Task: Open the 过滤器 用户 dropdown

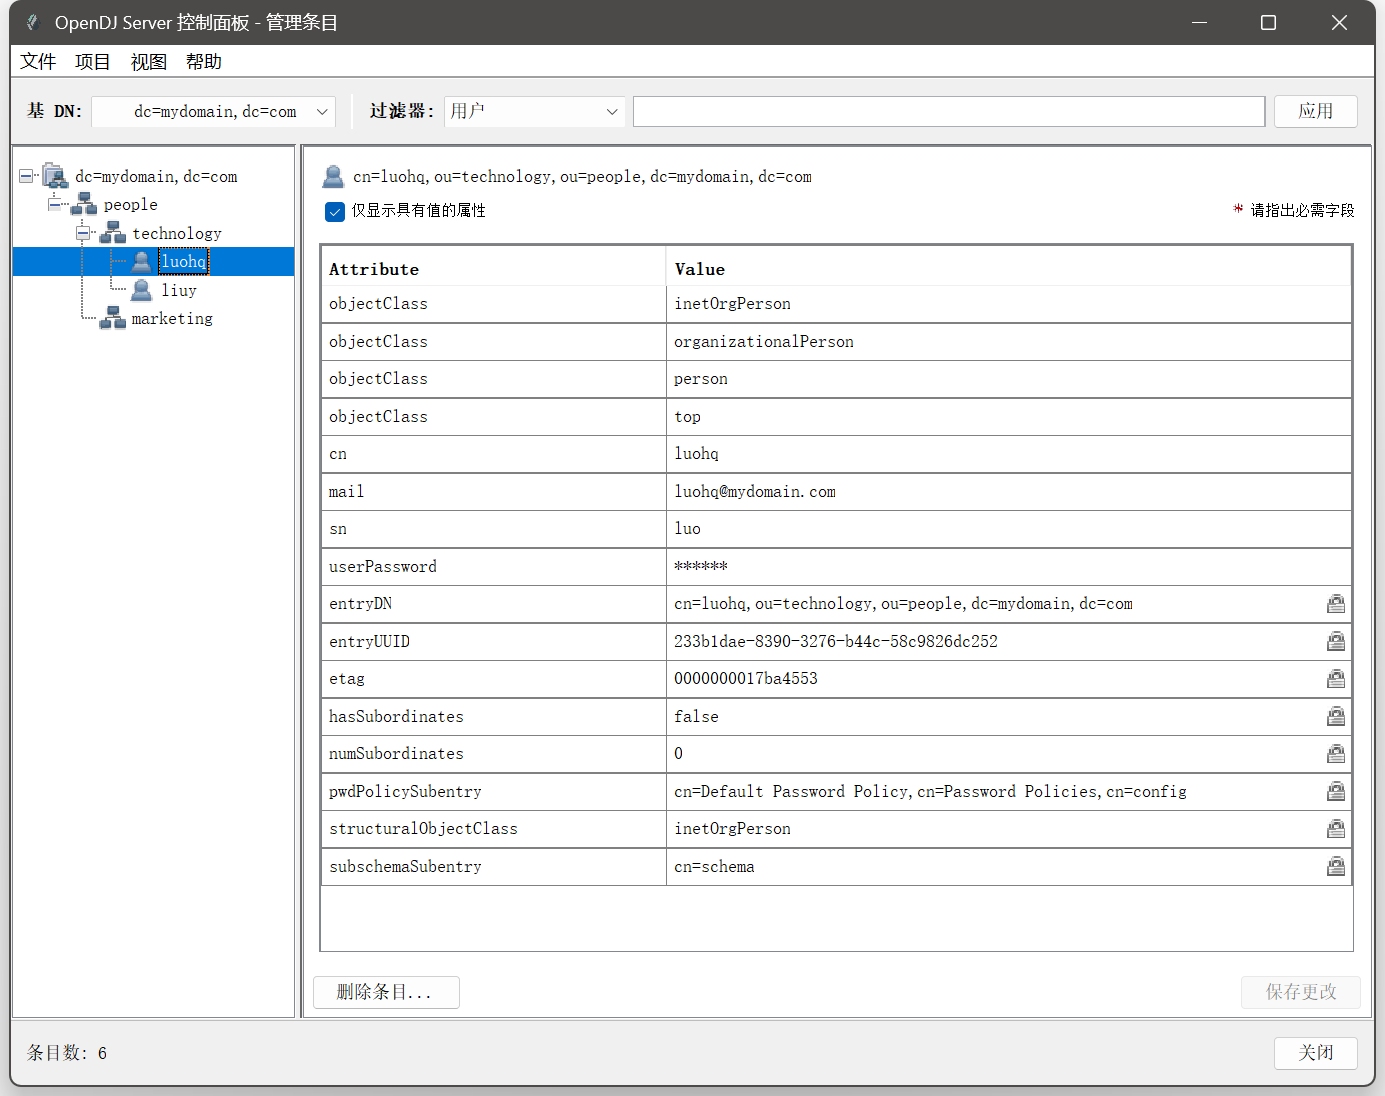Action: (534, 111)
